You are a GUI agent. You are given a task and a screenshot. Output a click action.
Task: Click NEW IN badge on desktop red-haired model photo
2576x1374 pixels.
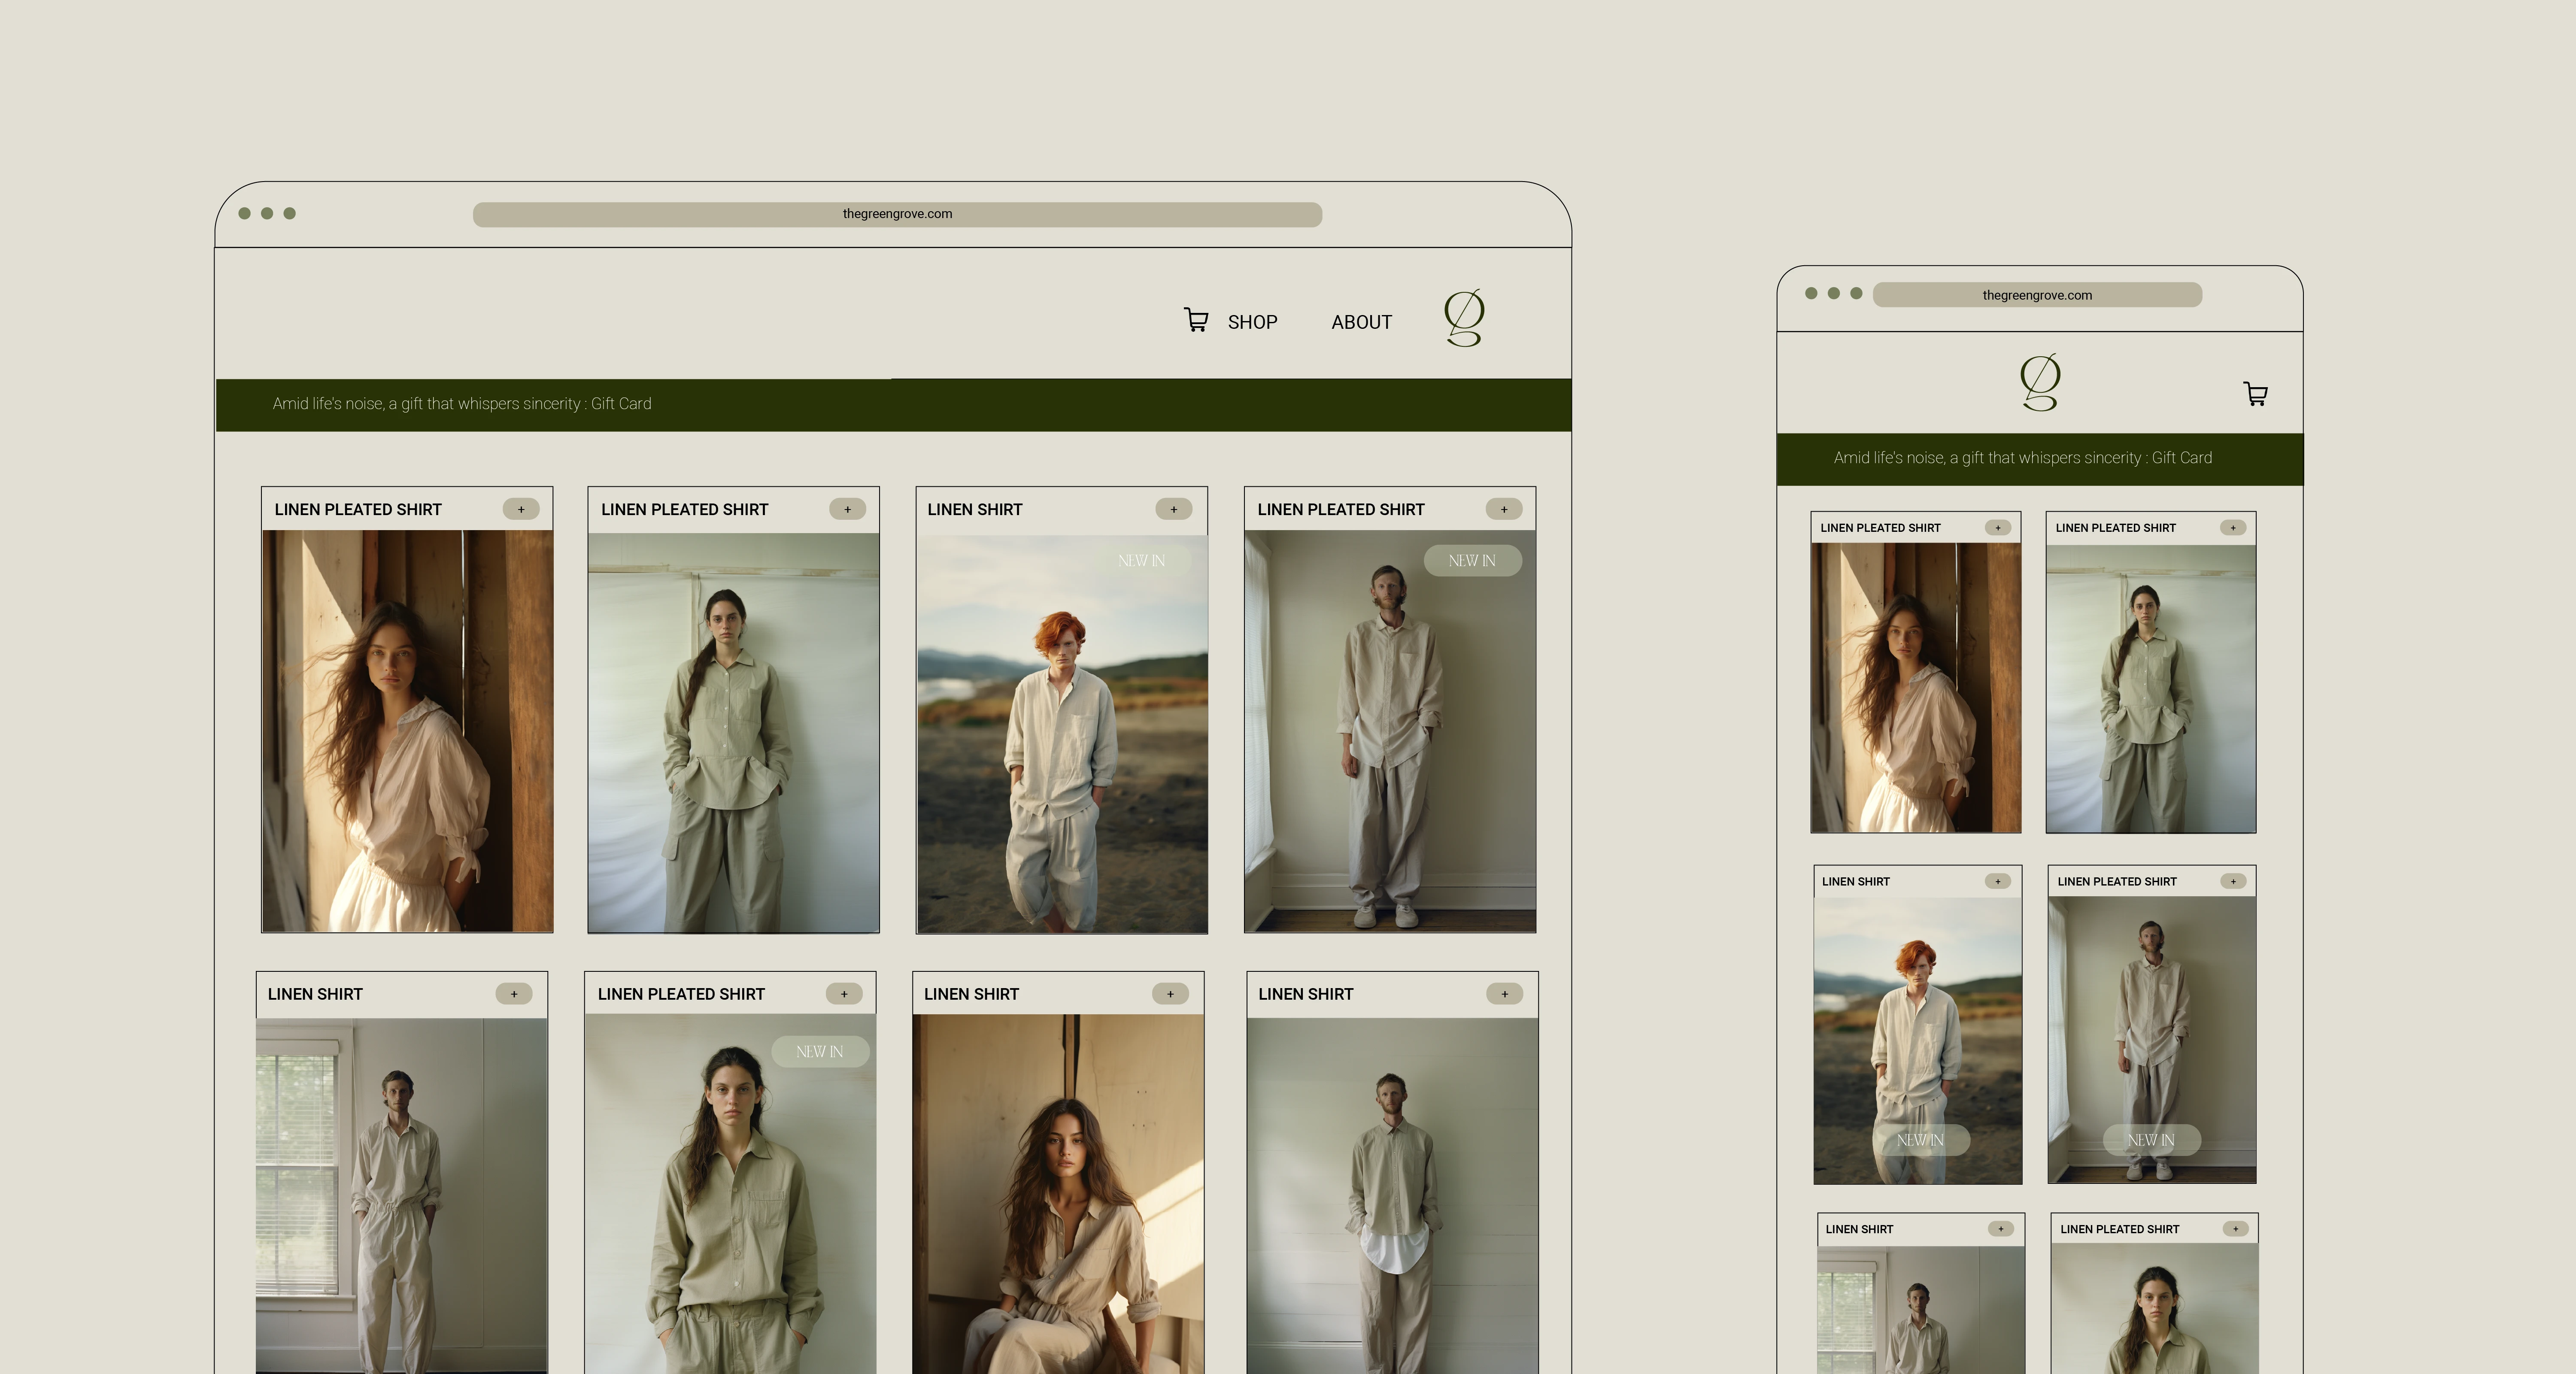click(x=1141, y=561)
